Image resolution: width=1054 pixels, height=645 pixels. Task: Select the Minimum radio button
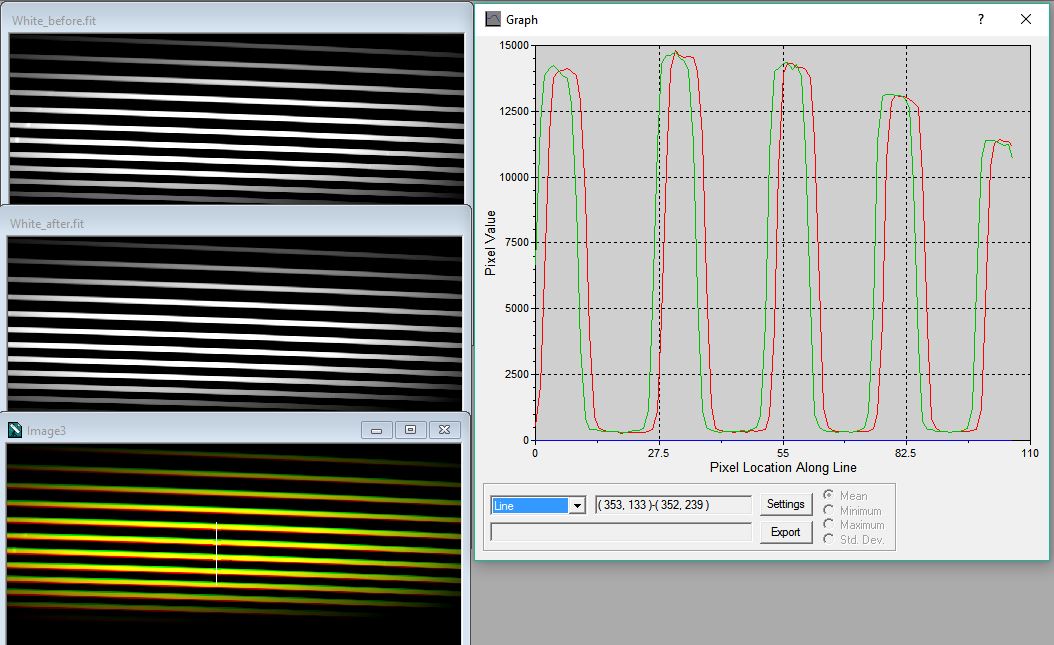[829, 511]
